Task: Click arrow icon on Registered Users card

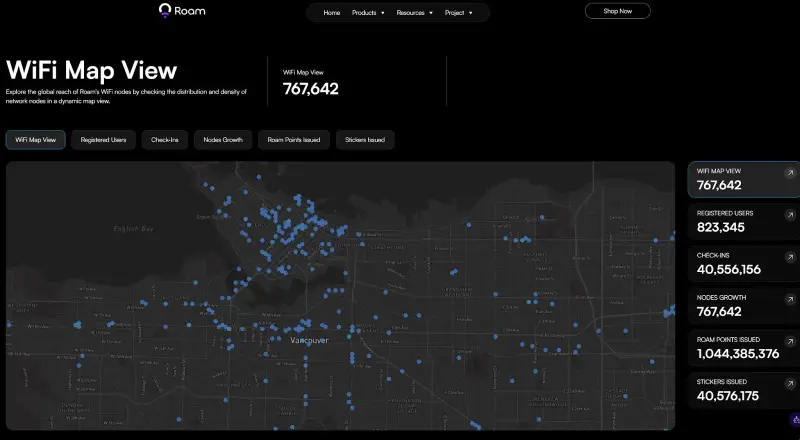Action: [788, 214]
